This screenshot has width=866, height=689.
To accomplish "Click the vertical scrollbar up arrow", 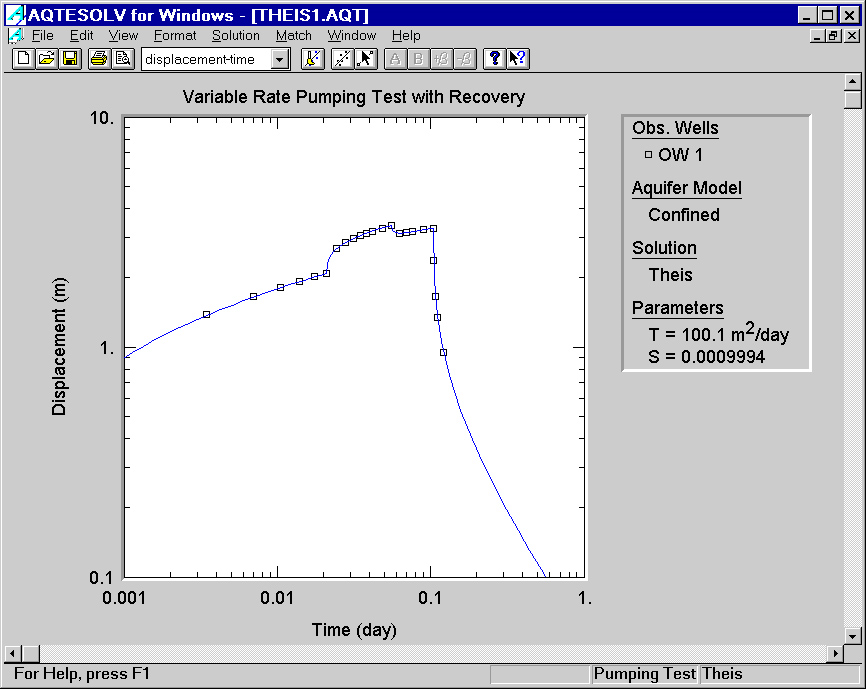I will pyautogui.click(x=852, y=82).
